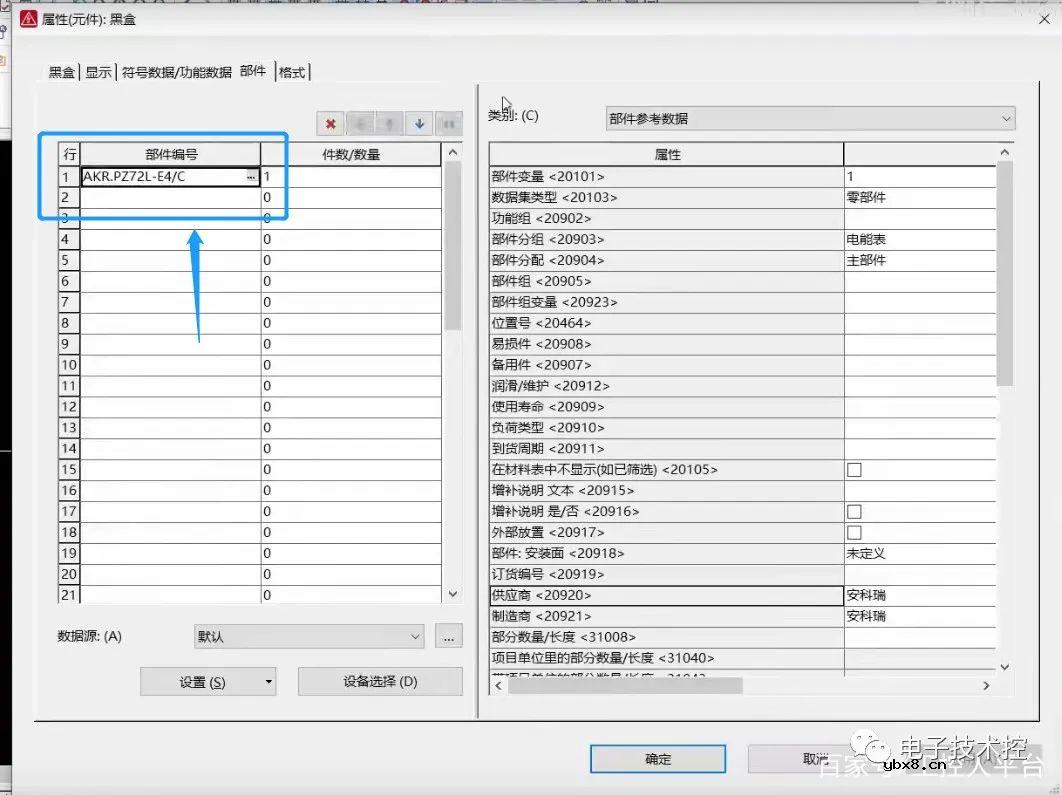
Task: Open the 类别 dropdown showing 部件参考数据
Action: tap(810, 118)
